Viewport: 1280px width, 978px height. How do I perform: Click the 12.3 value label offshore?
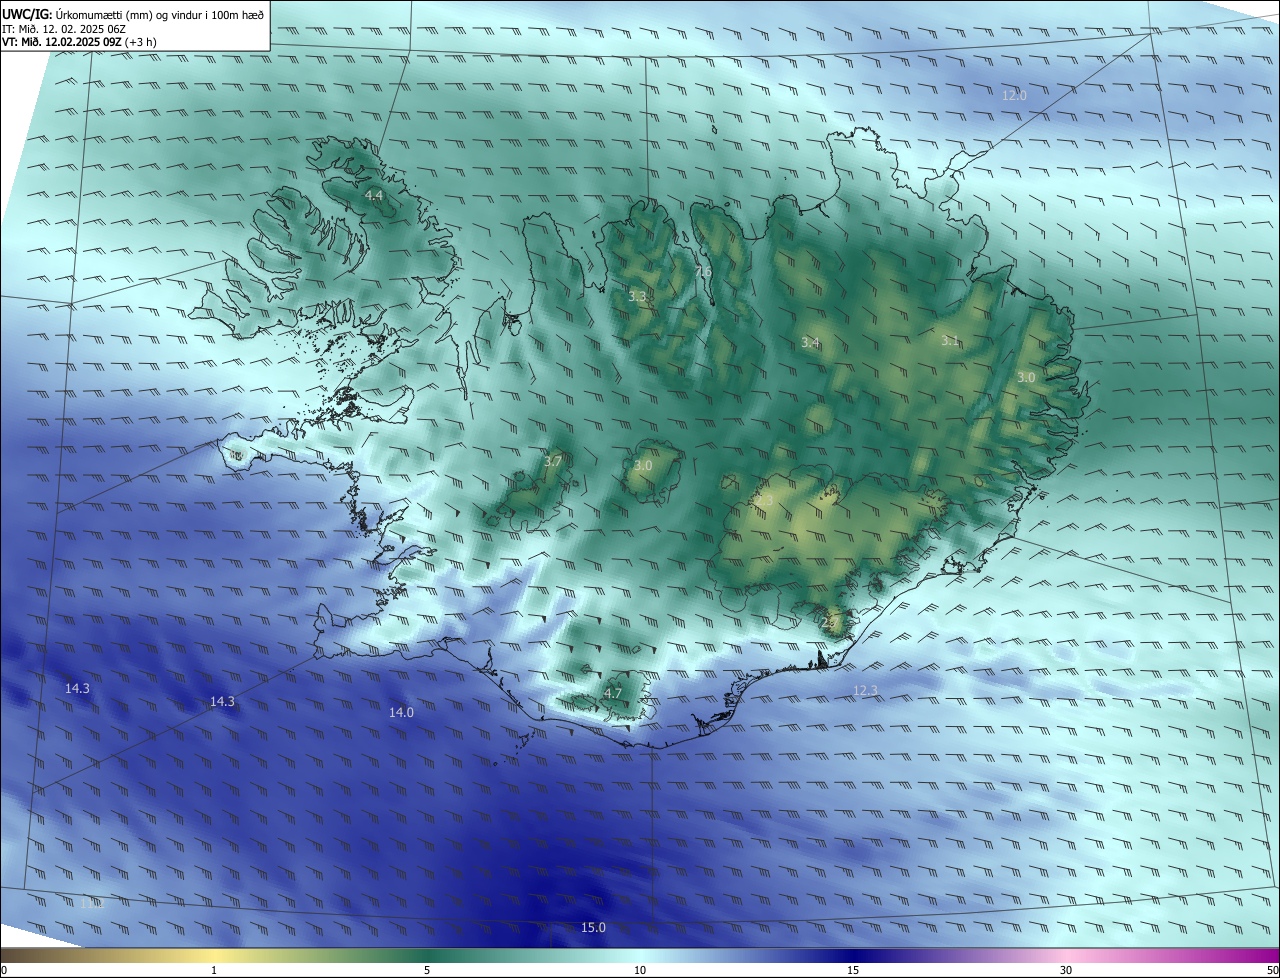[x=865, y=691]
